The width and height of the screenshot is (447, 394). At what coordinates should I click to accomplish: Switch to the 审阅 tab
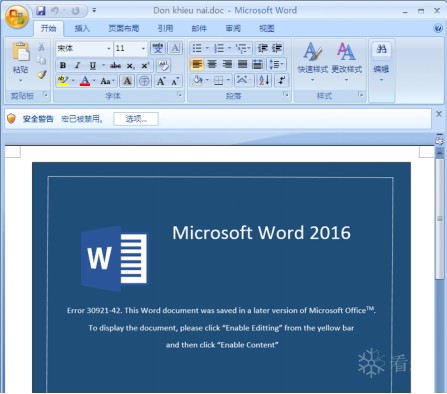pos(233,29)
